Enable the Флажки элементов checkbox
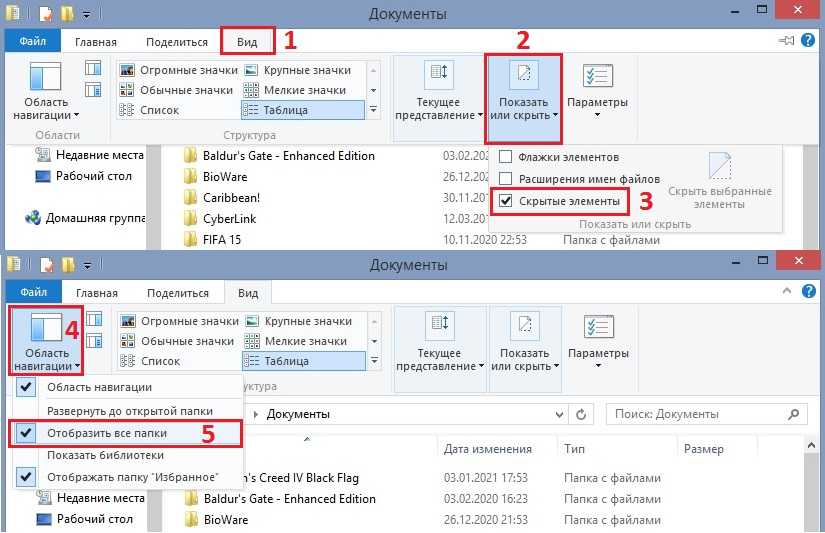 coord(506,157)
